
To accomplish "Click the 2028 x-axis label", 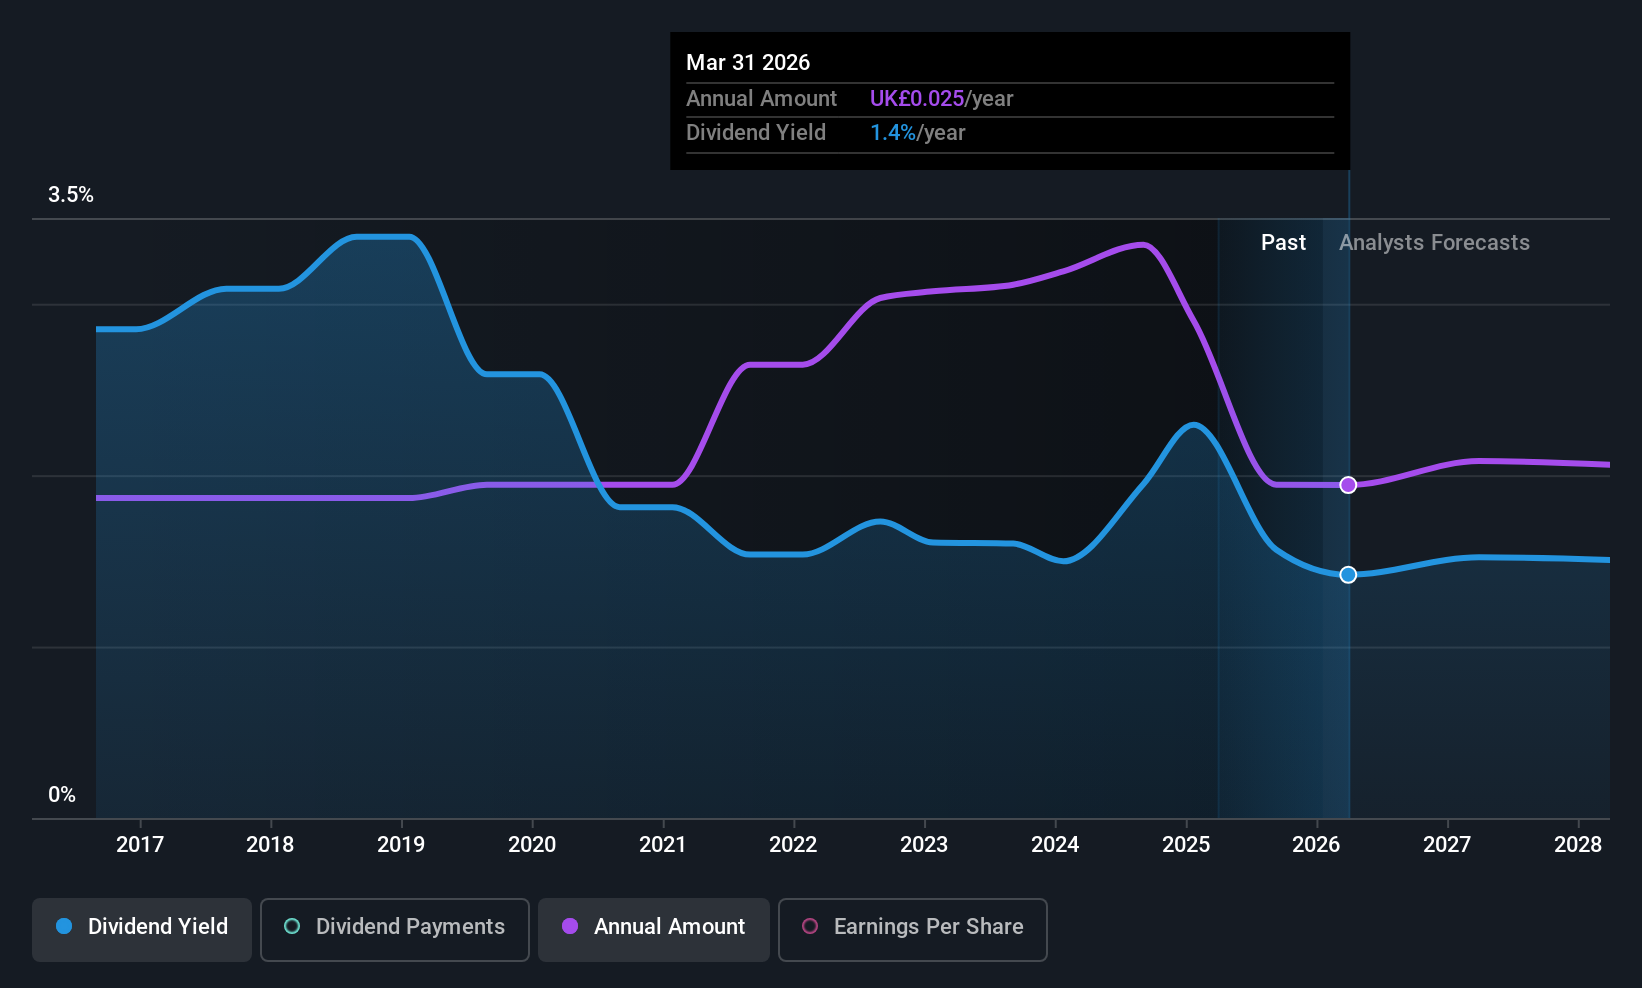I will (x=1578, y=844).
